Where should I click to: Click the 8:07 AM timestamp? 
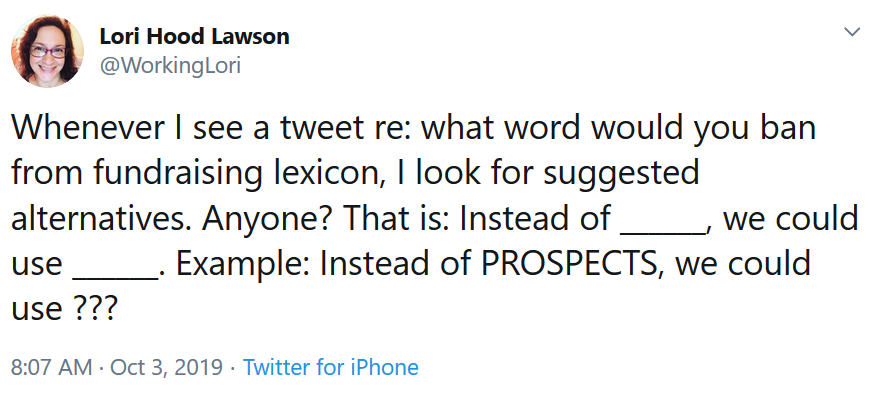click(51, 367)
